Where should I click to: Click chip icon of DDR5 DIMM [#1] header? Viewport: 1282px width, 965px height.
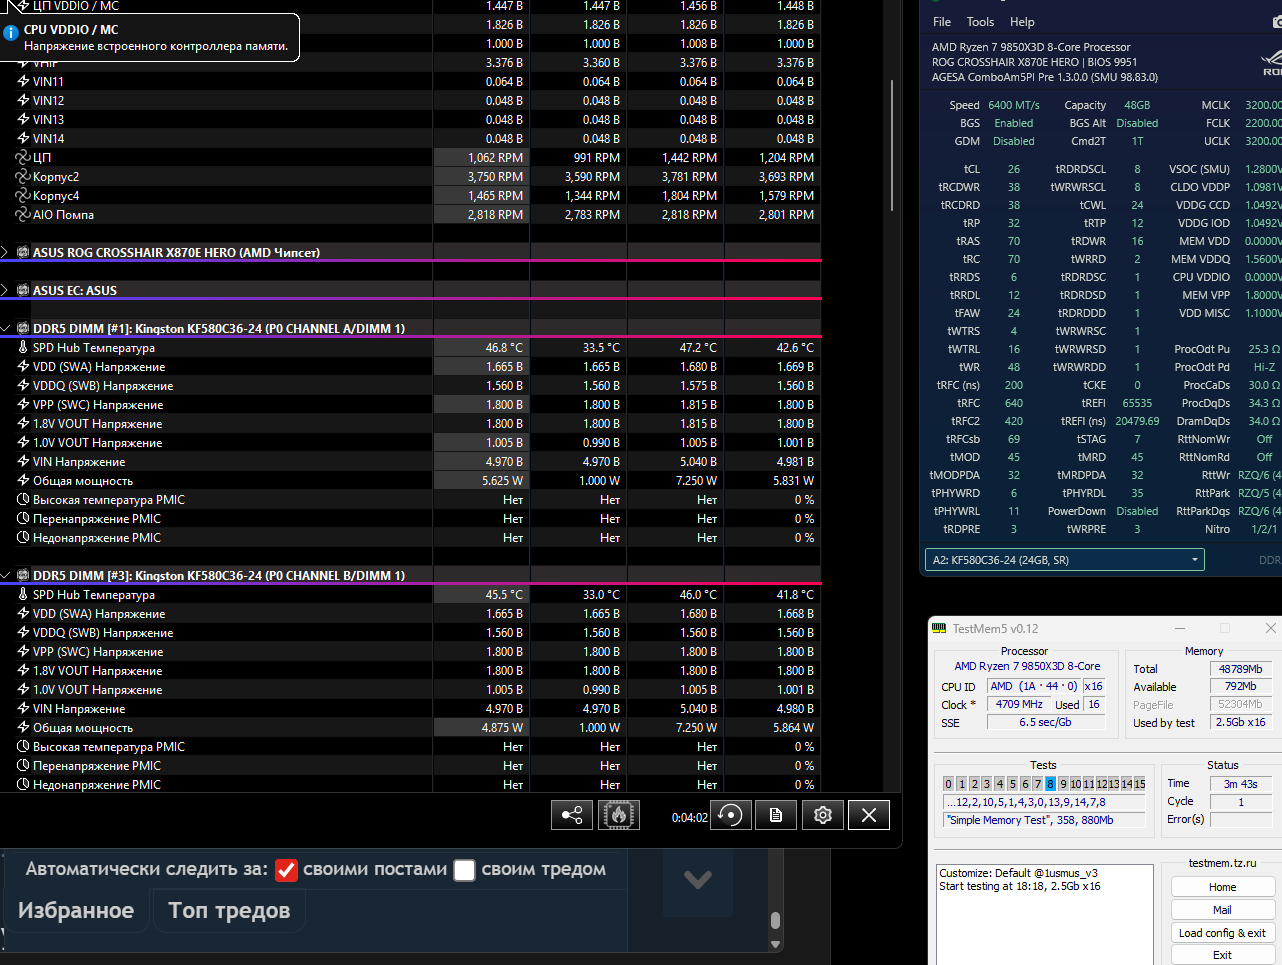pos(23,328)
